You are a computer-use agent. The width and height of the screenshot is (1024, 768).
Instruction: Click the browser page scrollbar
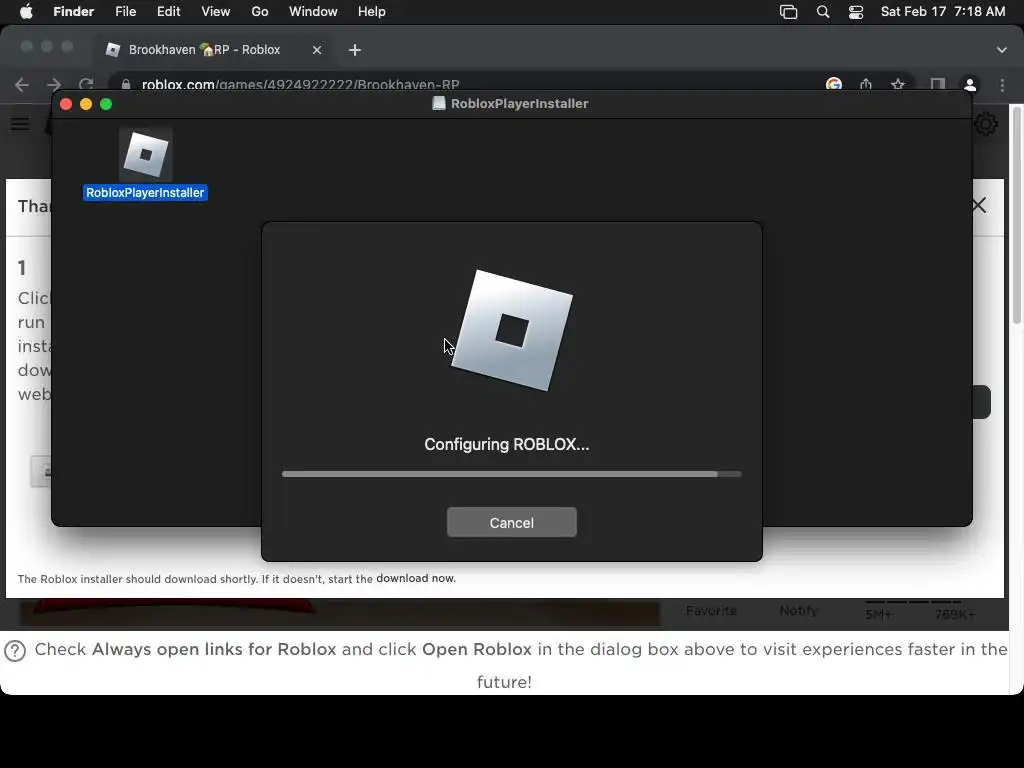pos(1017,216)
